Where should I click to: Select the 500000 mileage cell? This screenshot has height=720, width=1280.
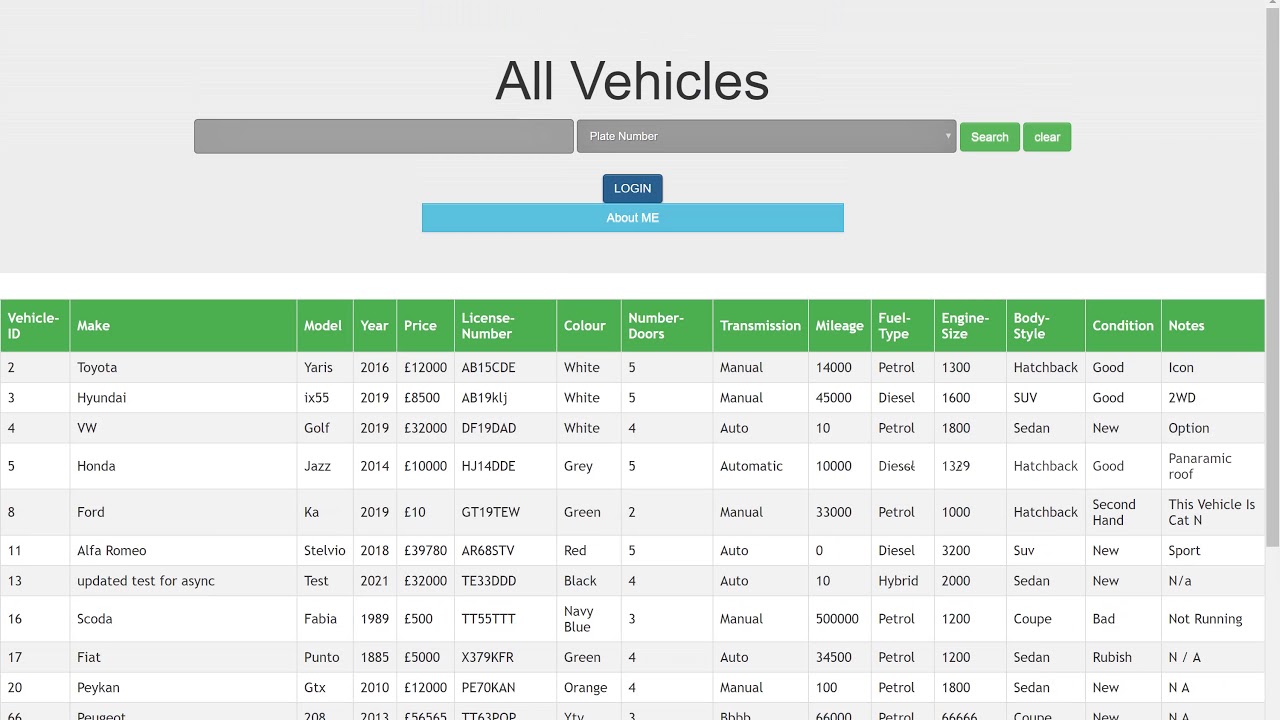pos(840,619)
